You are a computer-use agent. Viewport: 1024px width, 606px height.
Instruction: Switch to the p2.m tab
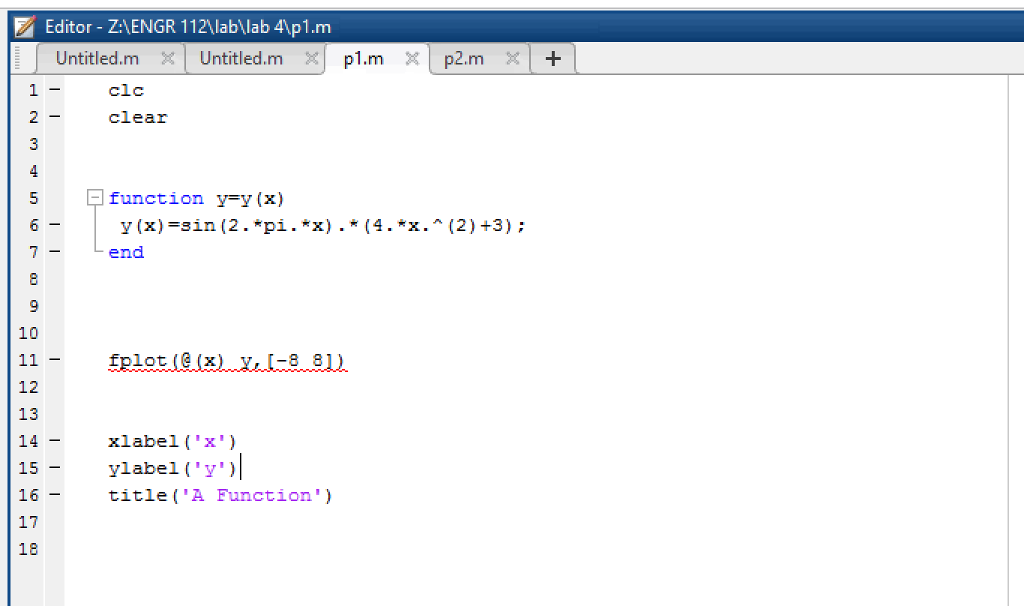(x=464, y=58)
